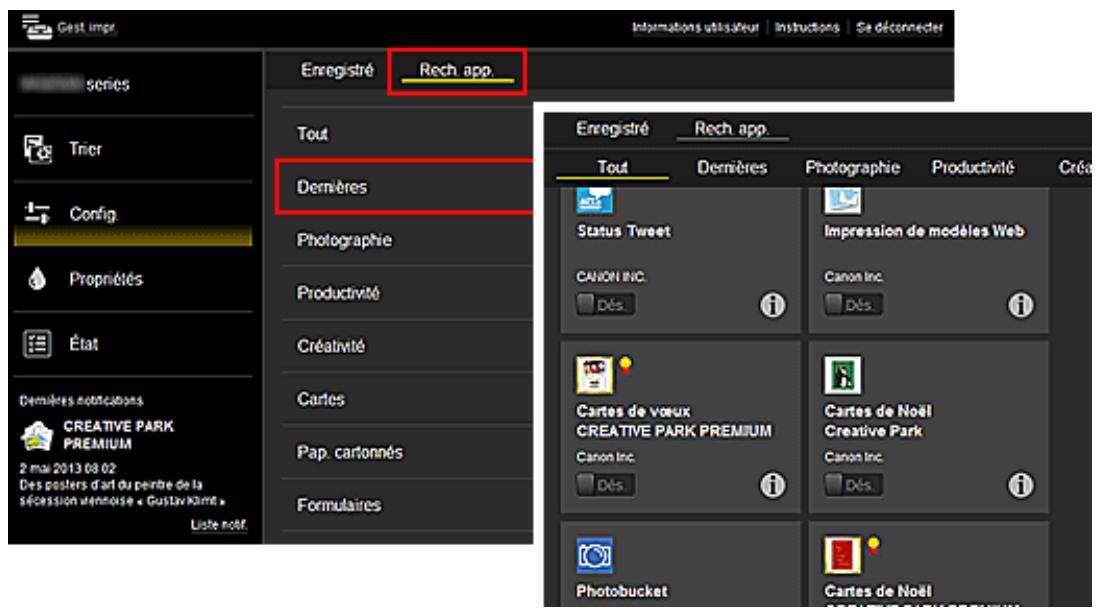Select the Tout category tab
Screen dimensions: 1098x609
click(x=613, y=167)
